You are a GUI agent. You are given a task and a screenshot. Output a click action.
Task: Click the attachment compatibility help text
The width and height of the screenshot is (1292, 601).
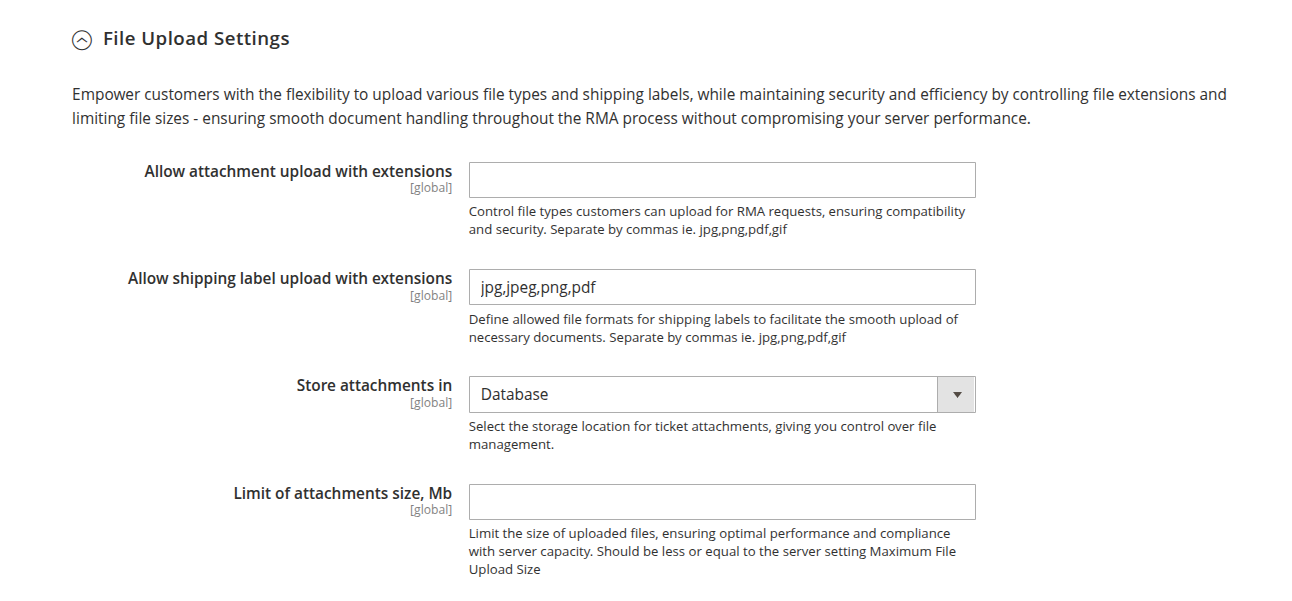(717, 220)
